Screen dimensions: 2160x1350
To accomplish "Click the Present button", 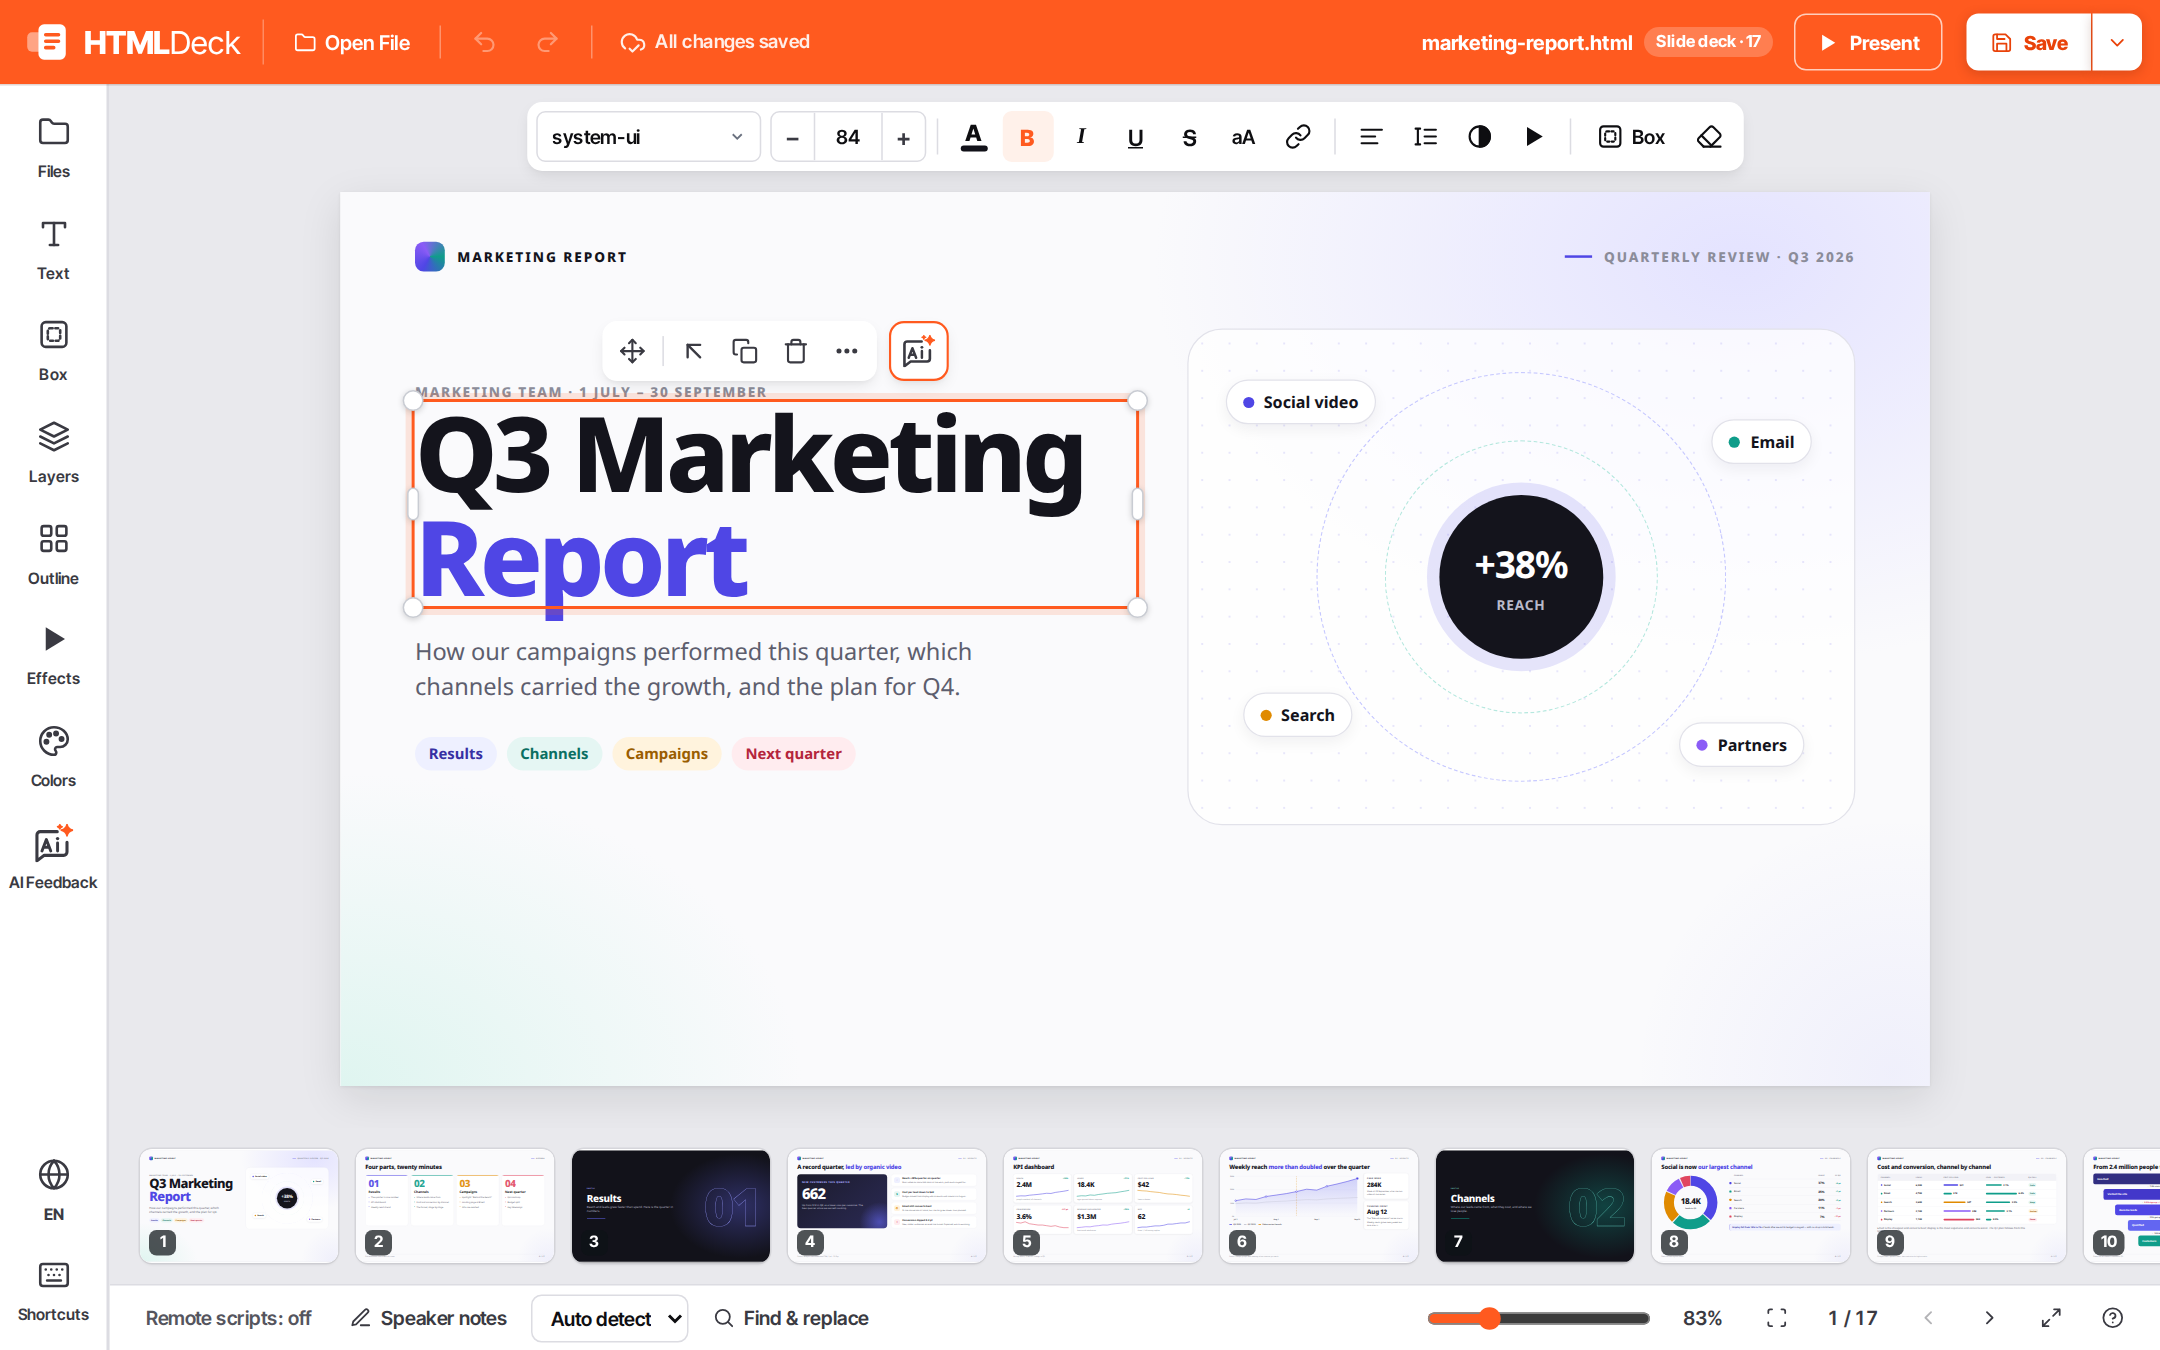I will tap(1868, 42).
